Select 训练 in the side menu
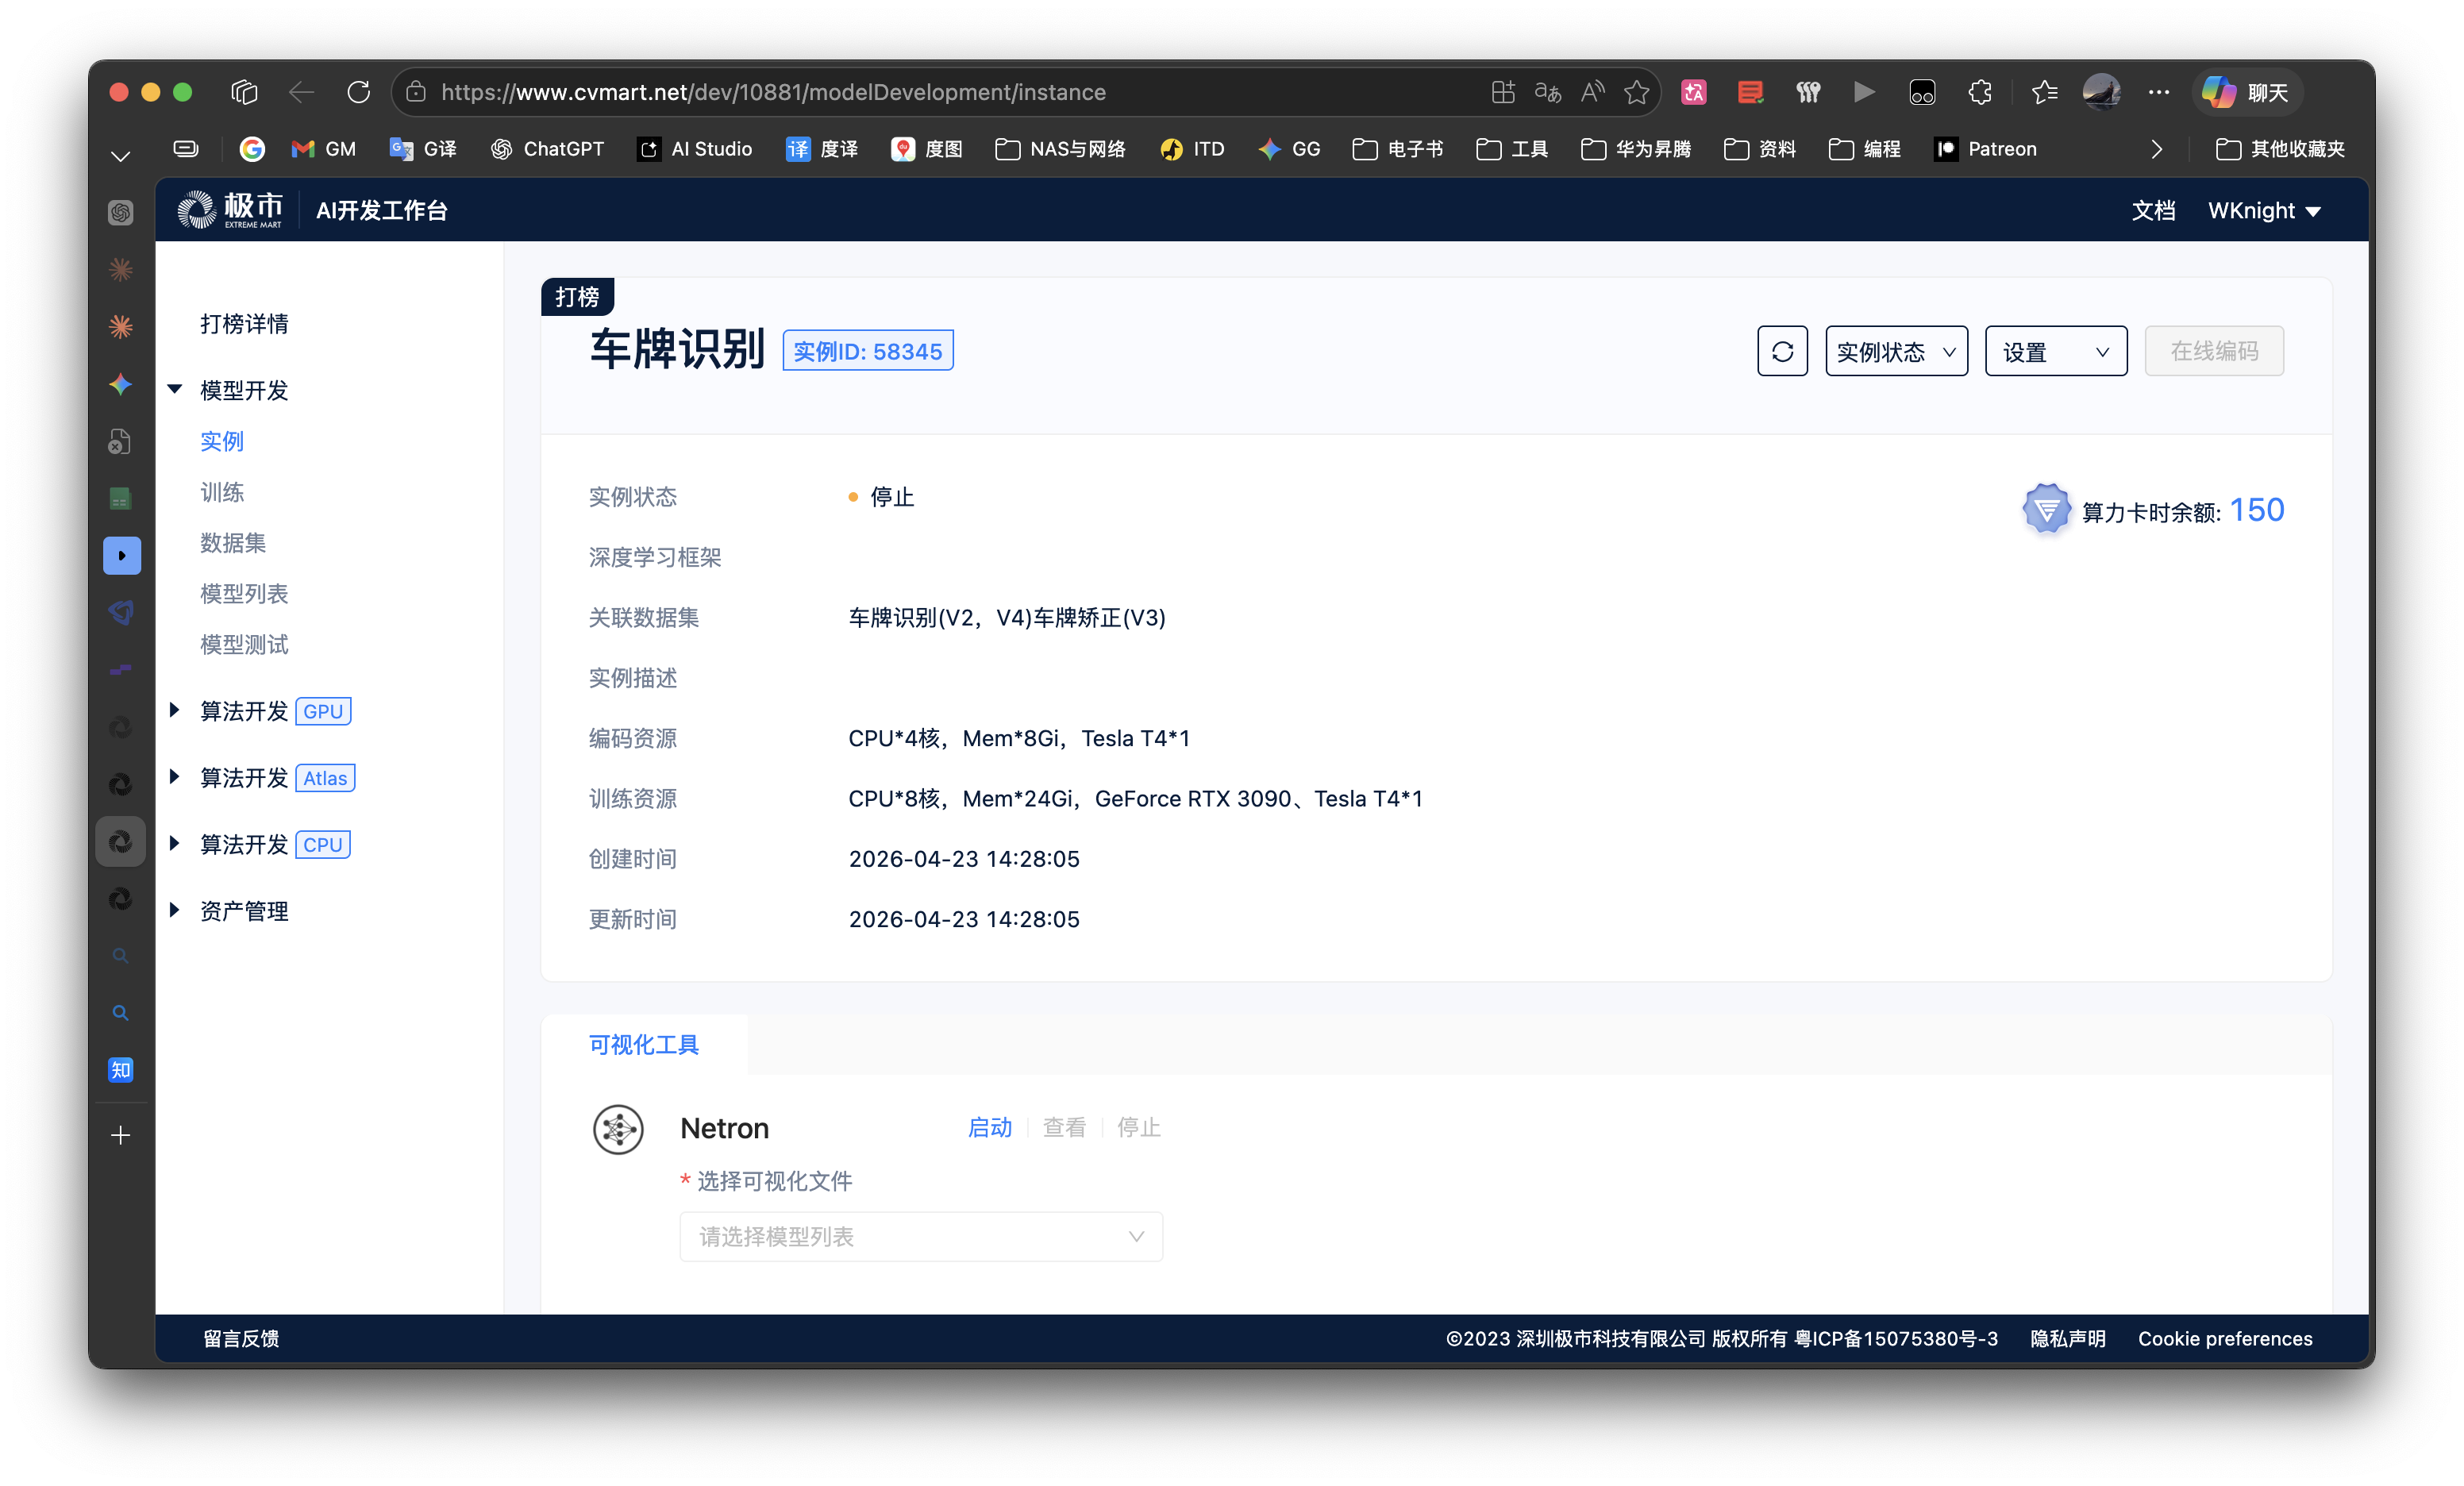Viewport: 2464px width, 1486px height. click(222, 492)
